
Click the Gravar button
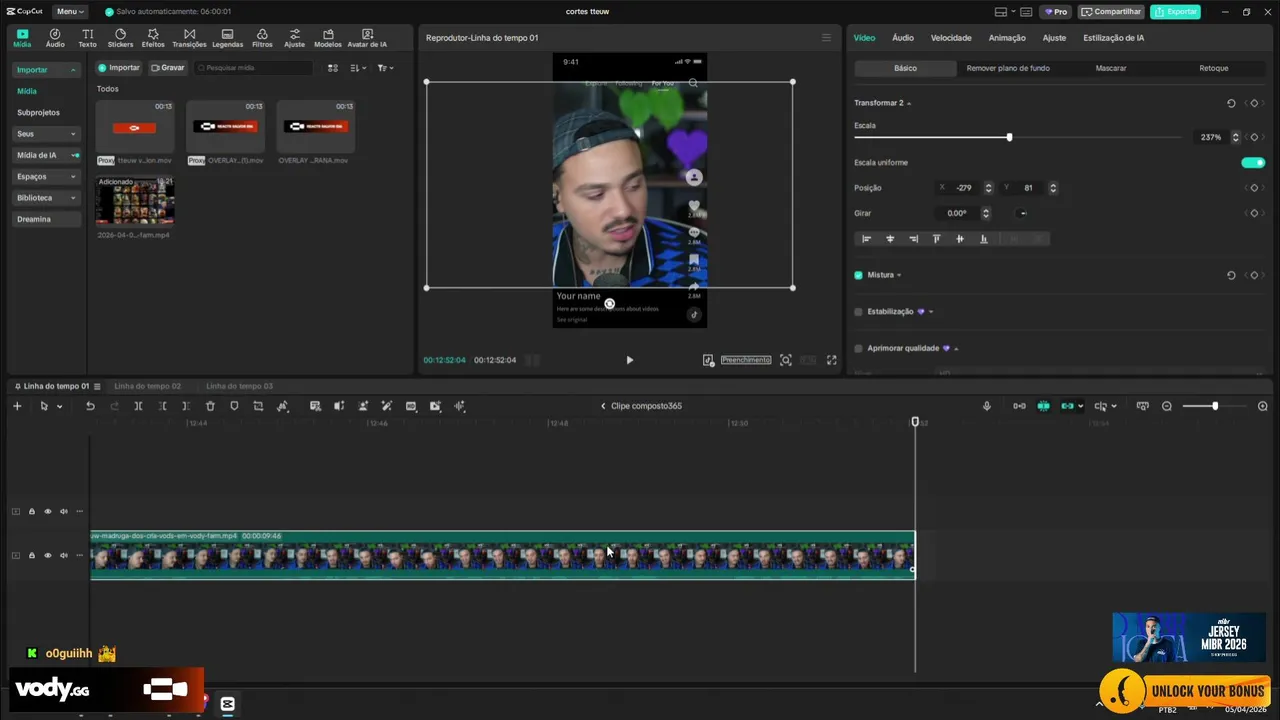coord(168,68)
